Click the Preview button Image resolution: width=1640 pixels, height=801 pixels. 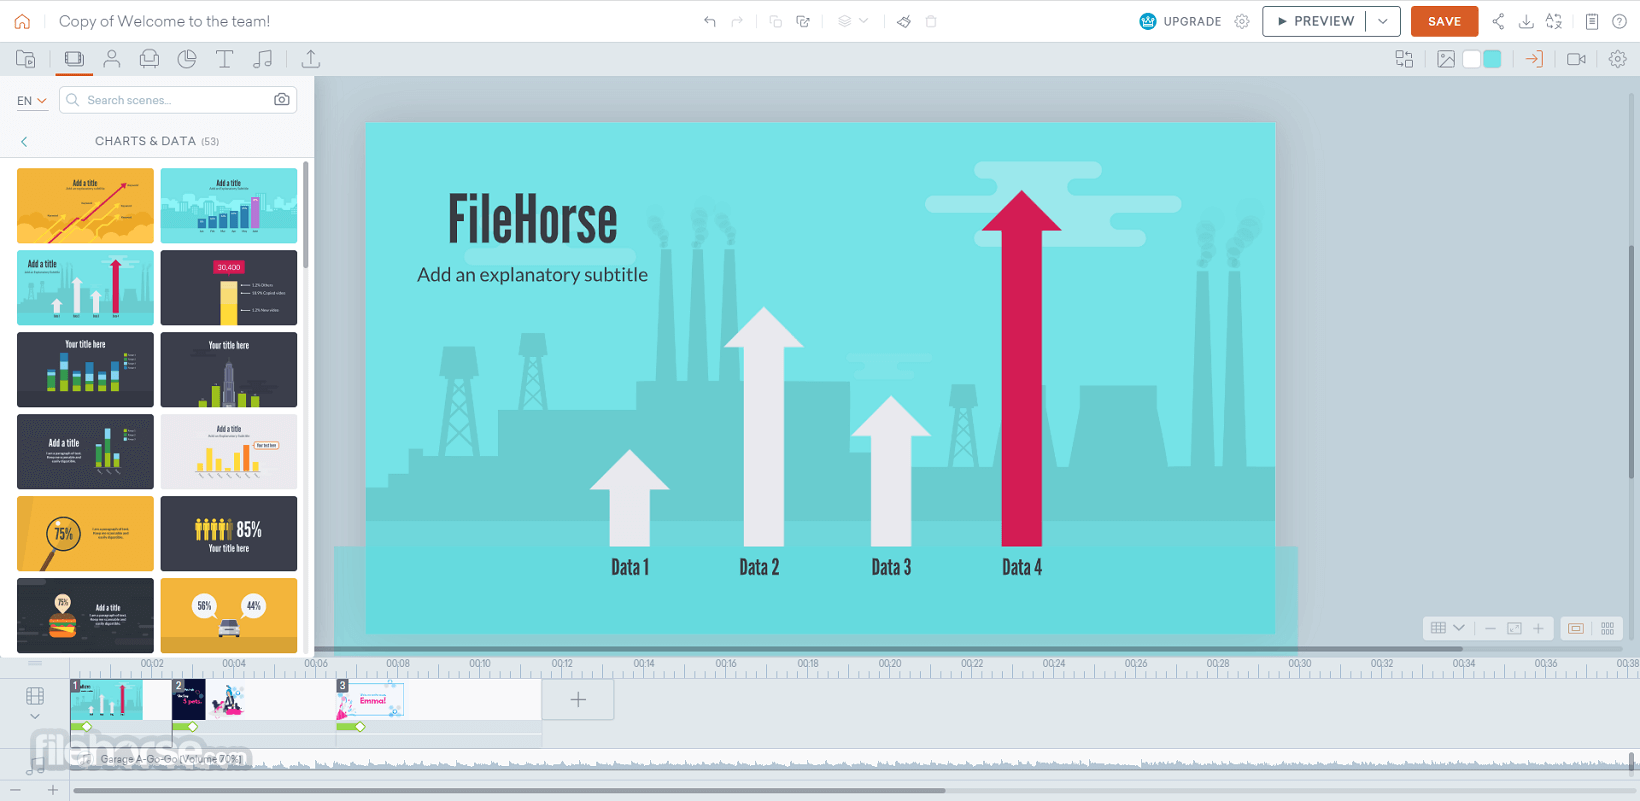[x=1315, y=21]
